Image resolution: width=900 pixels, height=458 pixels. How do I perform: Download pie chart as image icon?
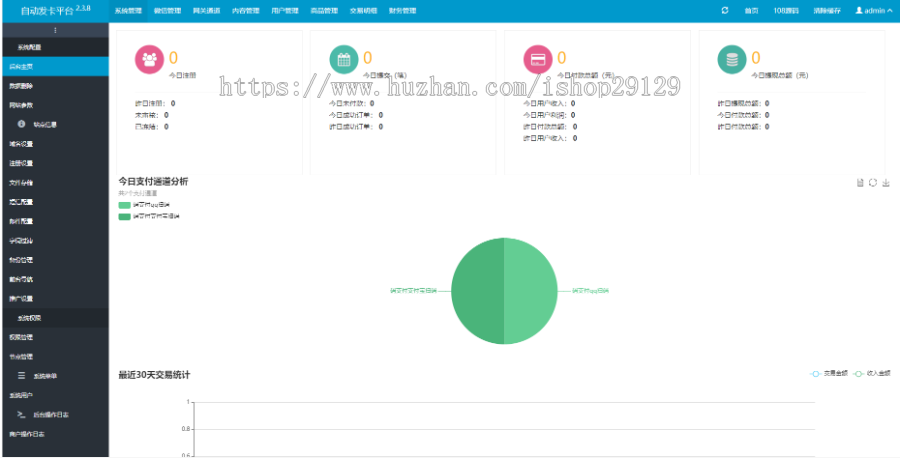(886, 183)
